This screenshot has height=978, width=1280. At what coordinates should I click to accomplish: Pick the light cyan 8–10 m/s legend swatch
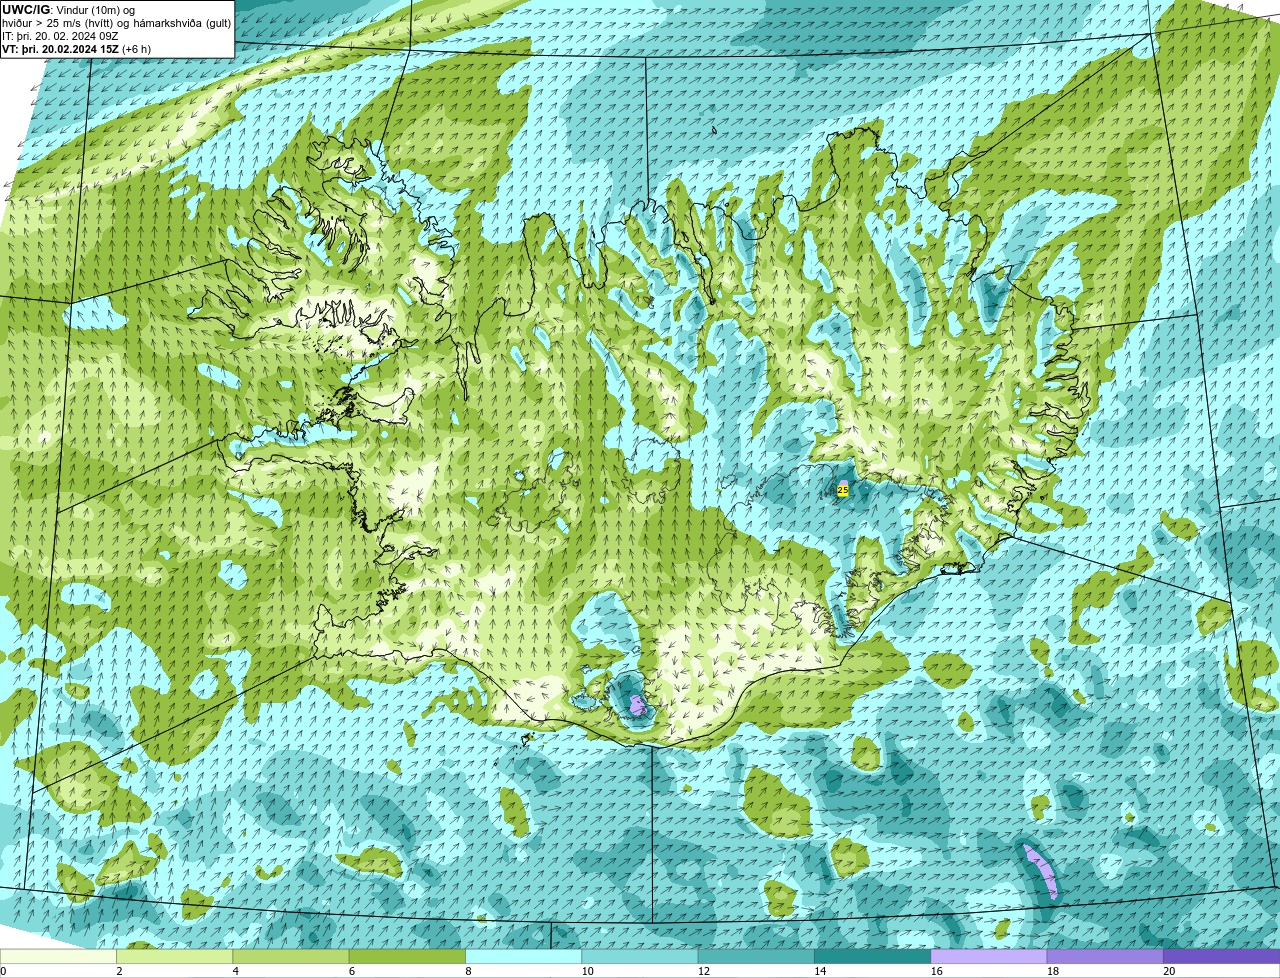point(523,956)
